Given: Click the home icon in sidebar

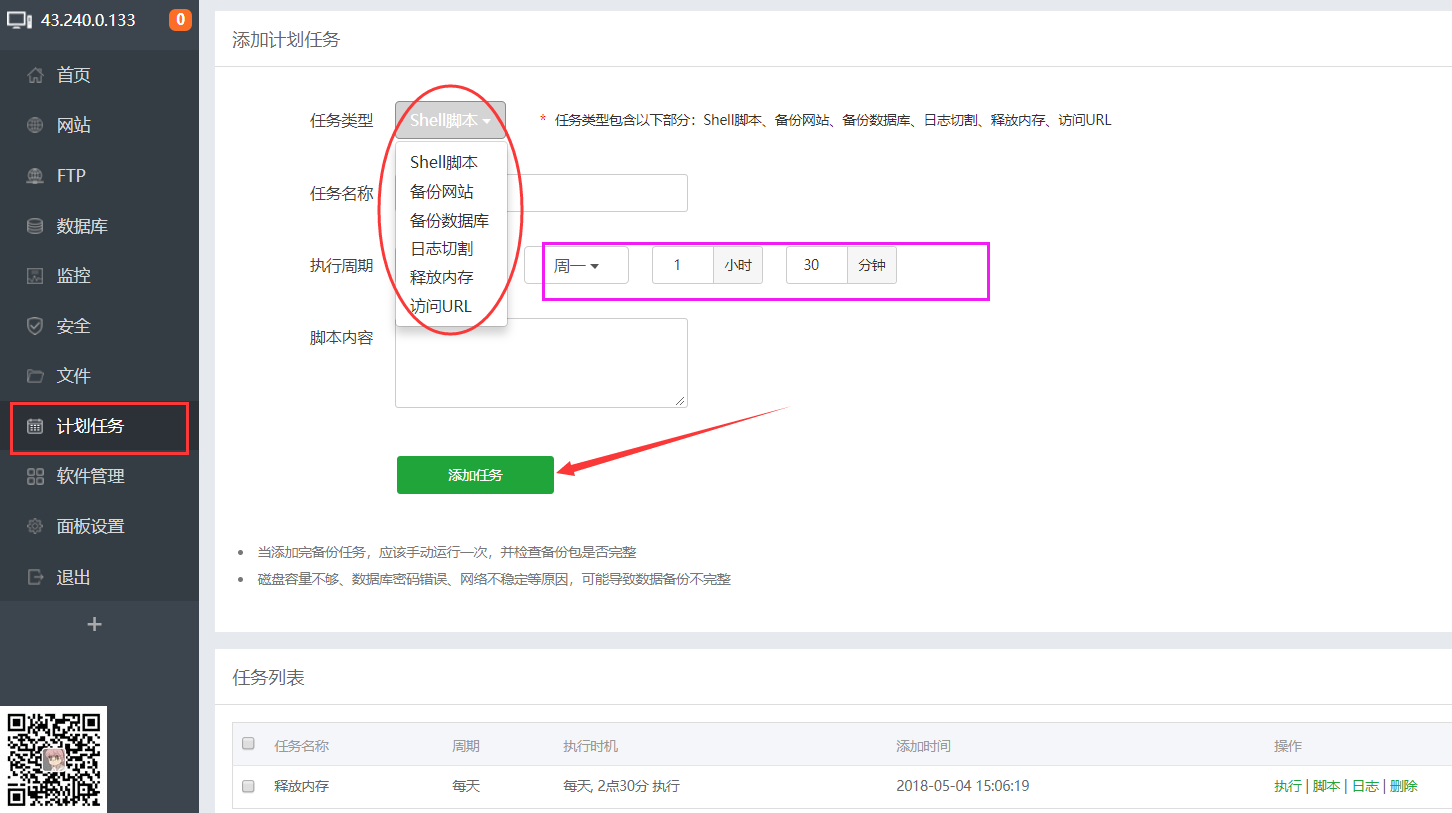Looking at the screenshot, I should (36, 75).
